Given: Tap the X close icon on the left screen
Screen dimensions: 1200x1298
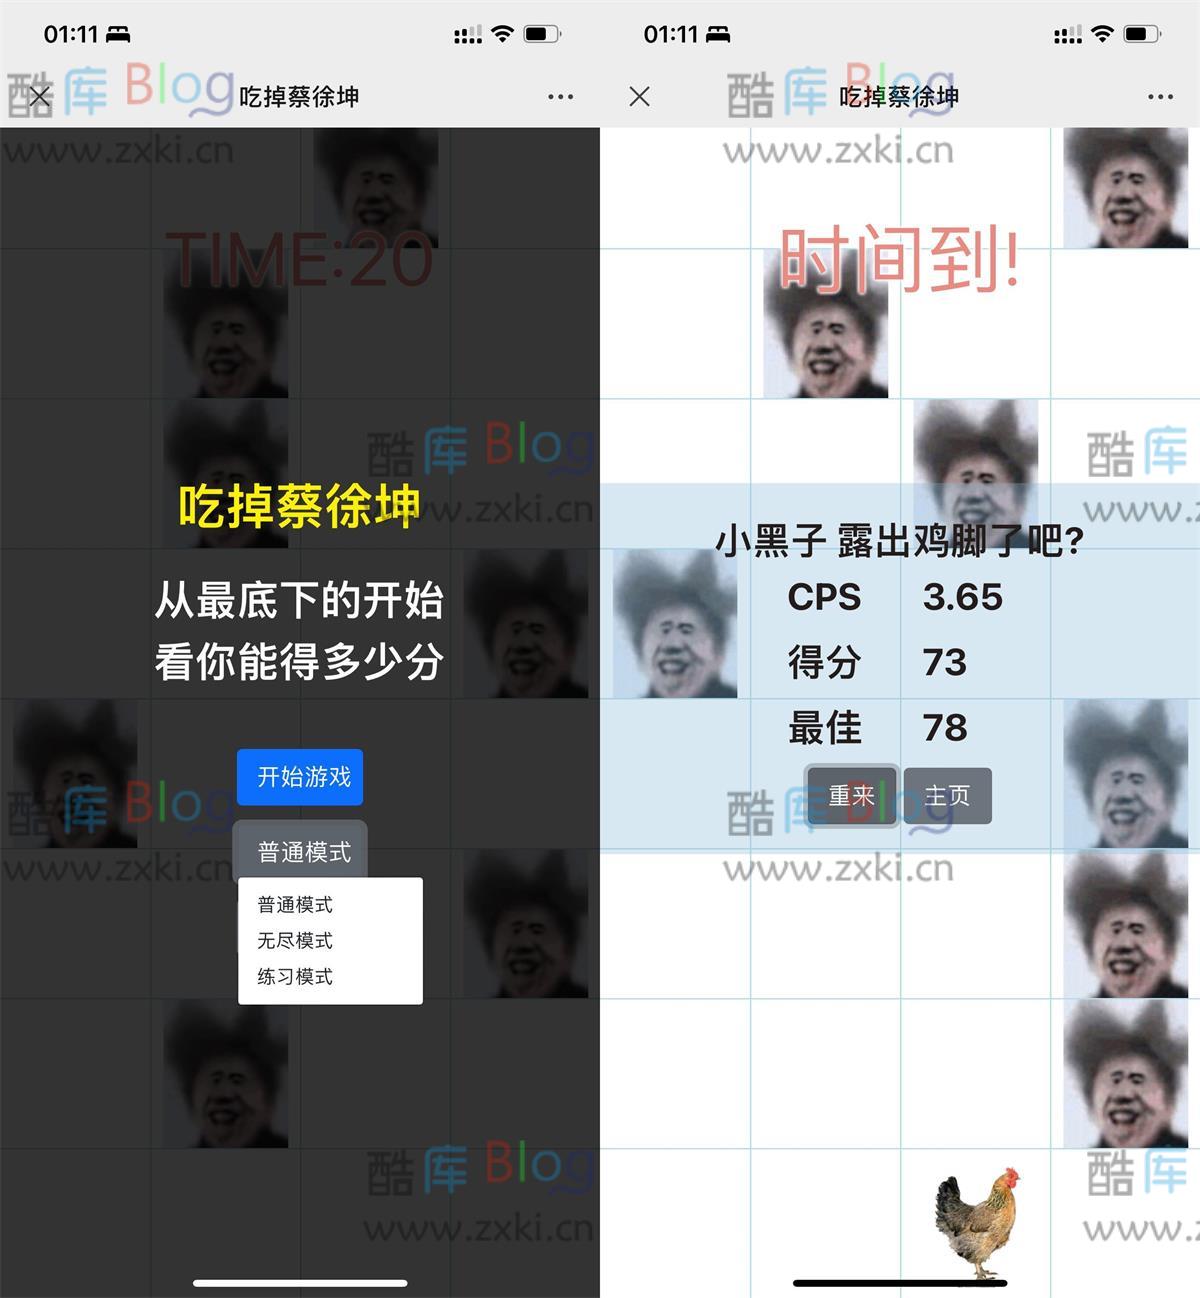Looking at the screenshot, I should point(40,96).
